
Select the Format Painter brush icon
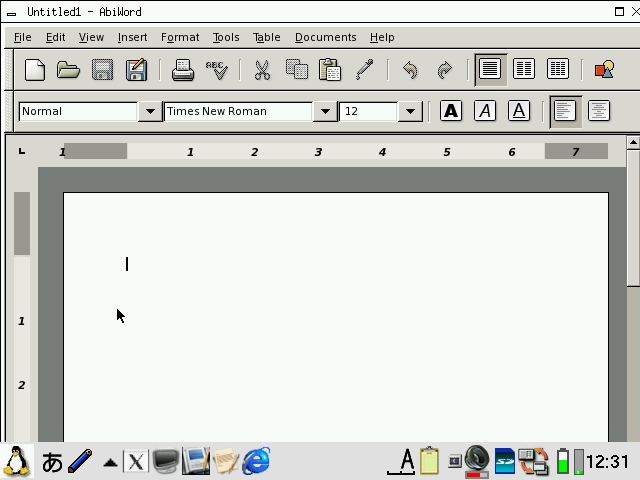pyautogui.click(x=364, y=69)
